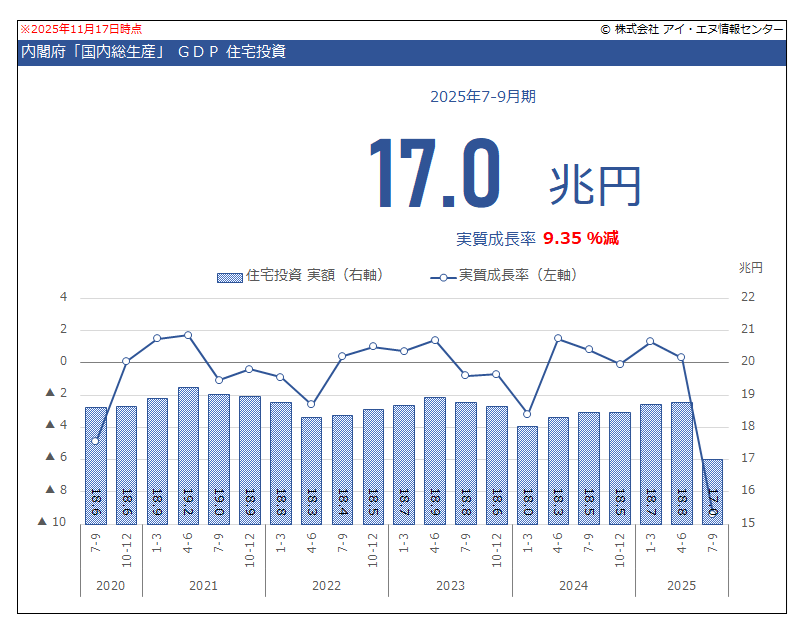Click the first bar, 2020 7-9 at 18.6
Viewport: 804px width, 634px height.
pos(96,465)
